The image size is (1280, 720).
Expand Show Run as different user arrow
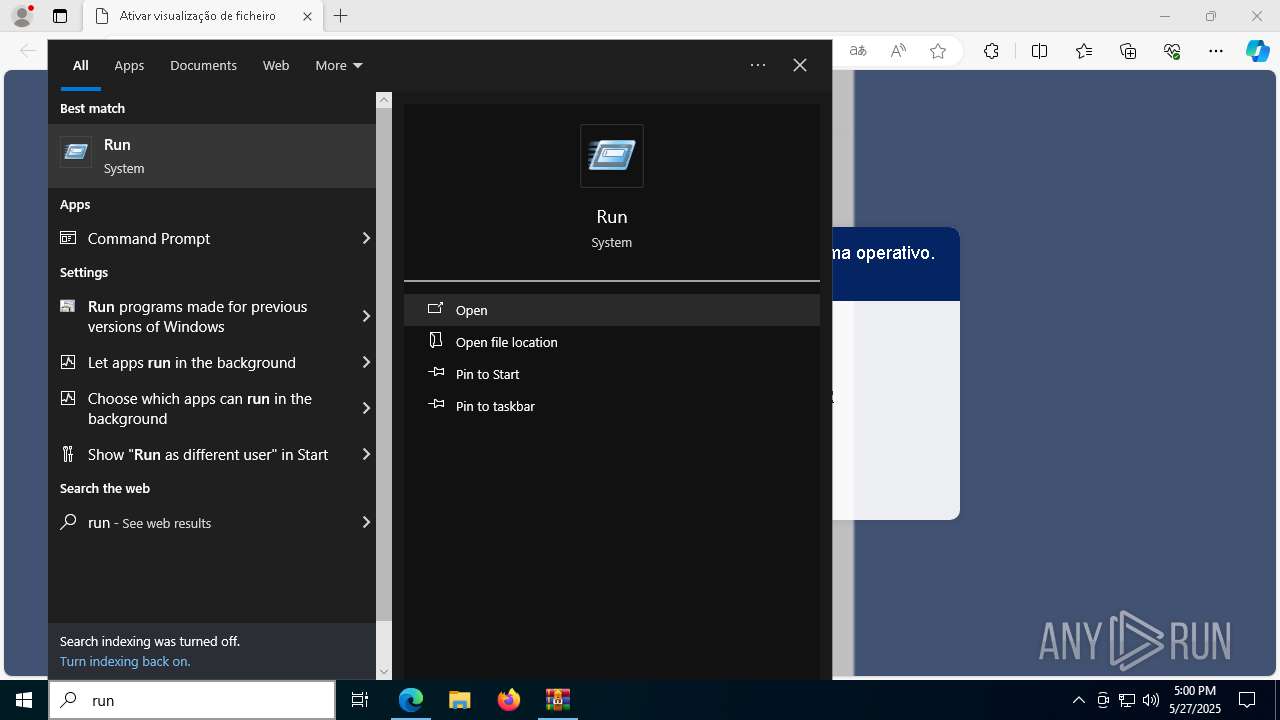(366, 454)
